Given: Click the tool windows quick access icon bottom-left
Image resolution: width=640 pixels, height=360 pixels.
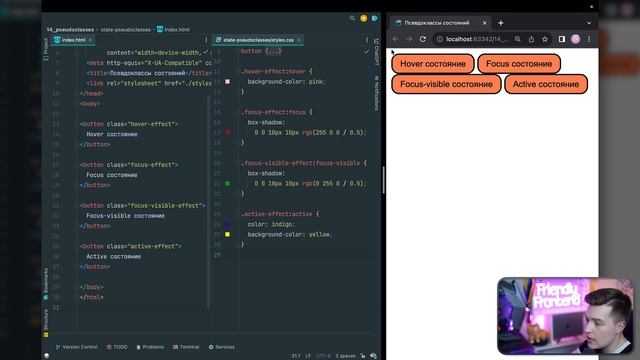Looking at the screenshot, I should coord(47,356).
